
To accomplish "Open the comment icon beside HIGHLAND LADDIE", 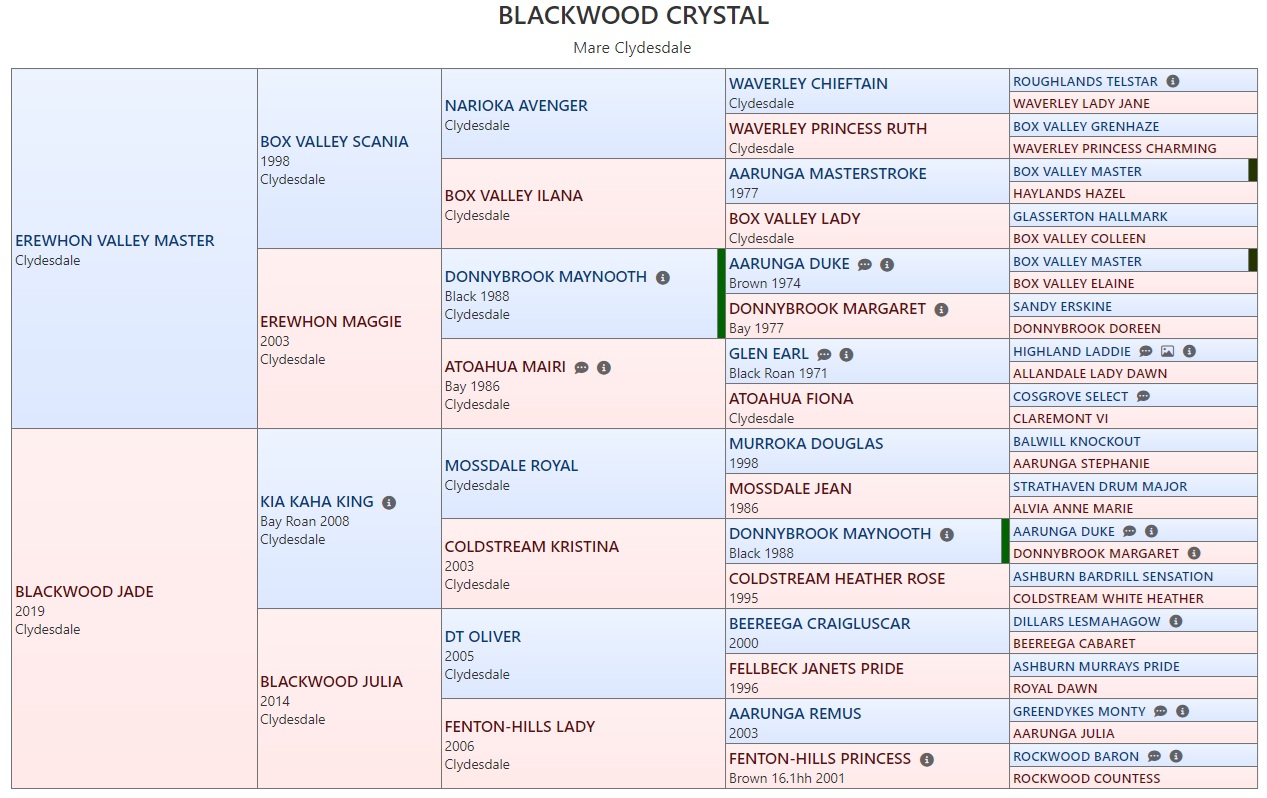I will (1145, 352).
